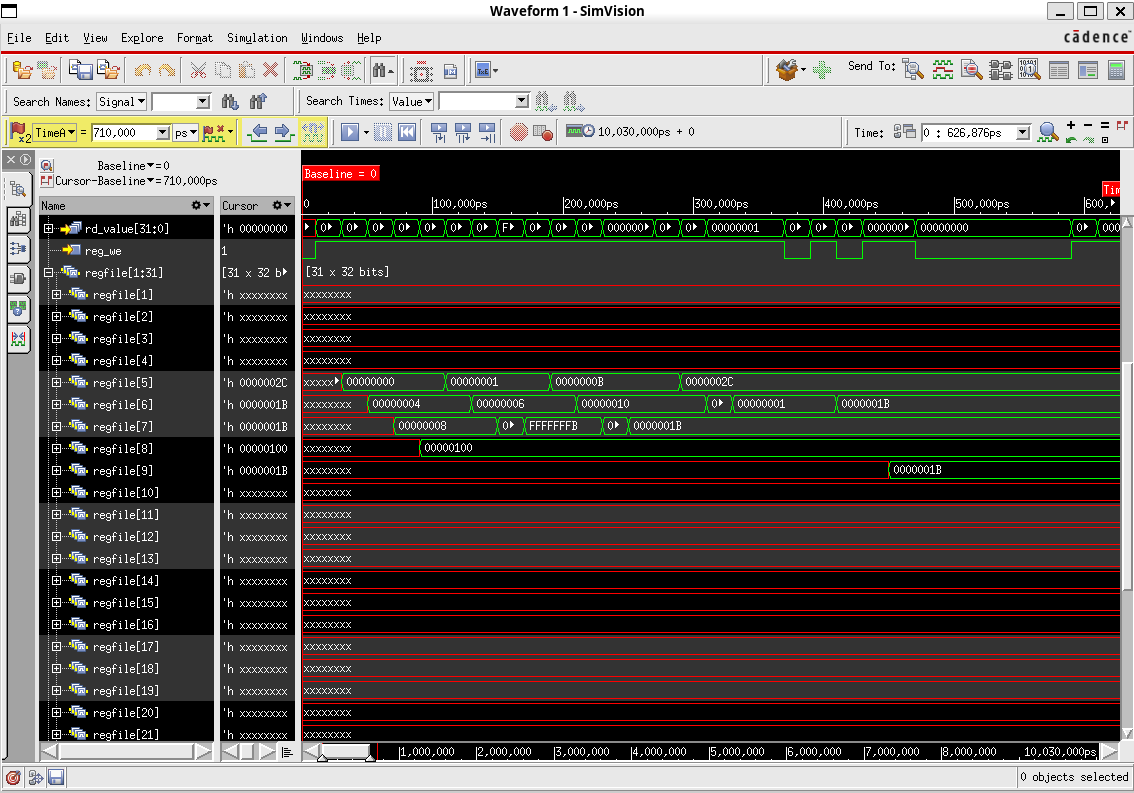
Task: Cut the selection with the scissors icon
Action: tap(198, 70)
